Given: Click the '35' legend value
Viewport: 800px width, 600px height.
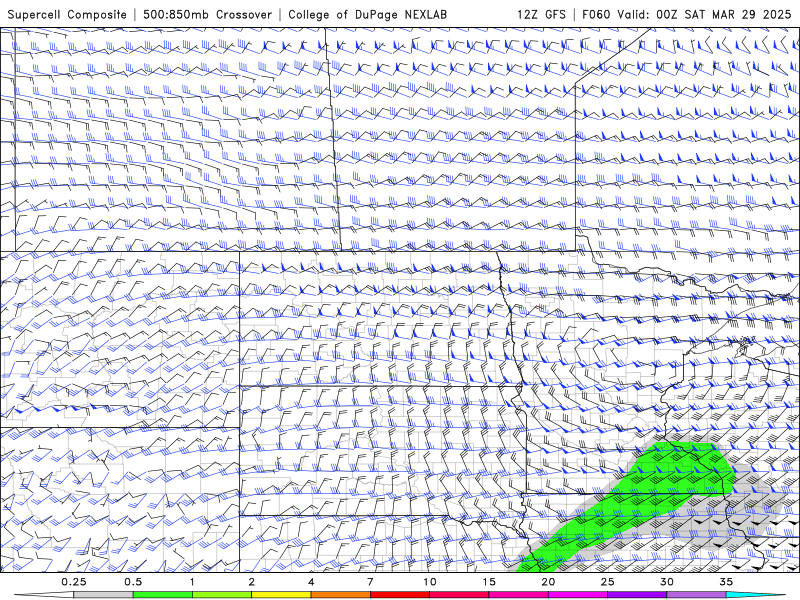Looking at the screenshot, I should pos(726,582).
